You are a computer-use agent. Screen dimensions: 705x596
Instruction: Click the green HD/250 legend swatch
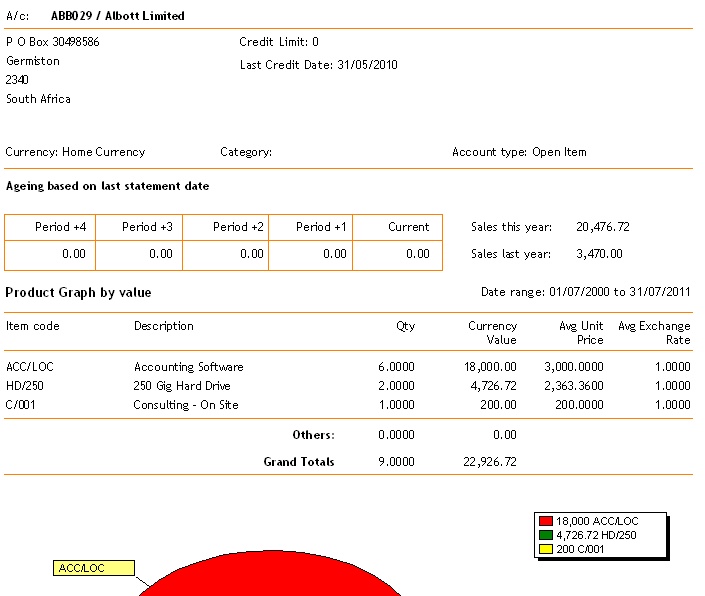click(546, 535)
